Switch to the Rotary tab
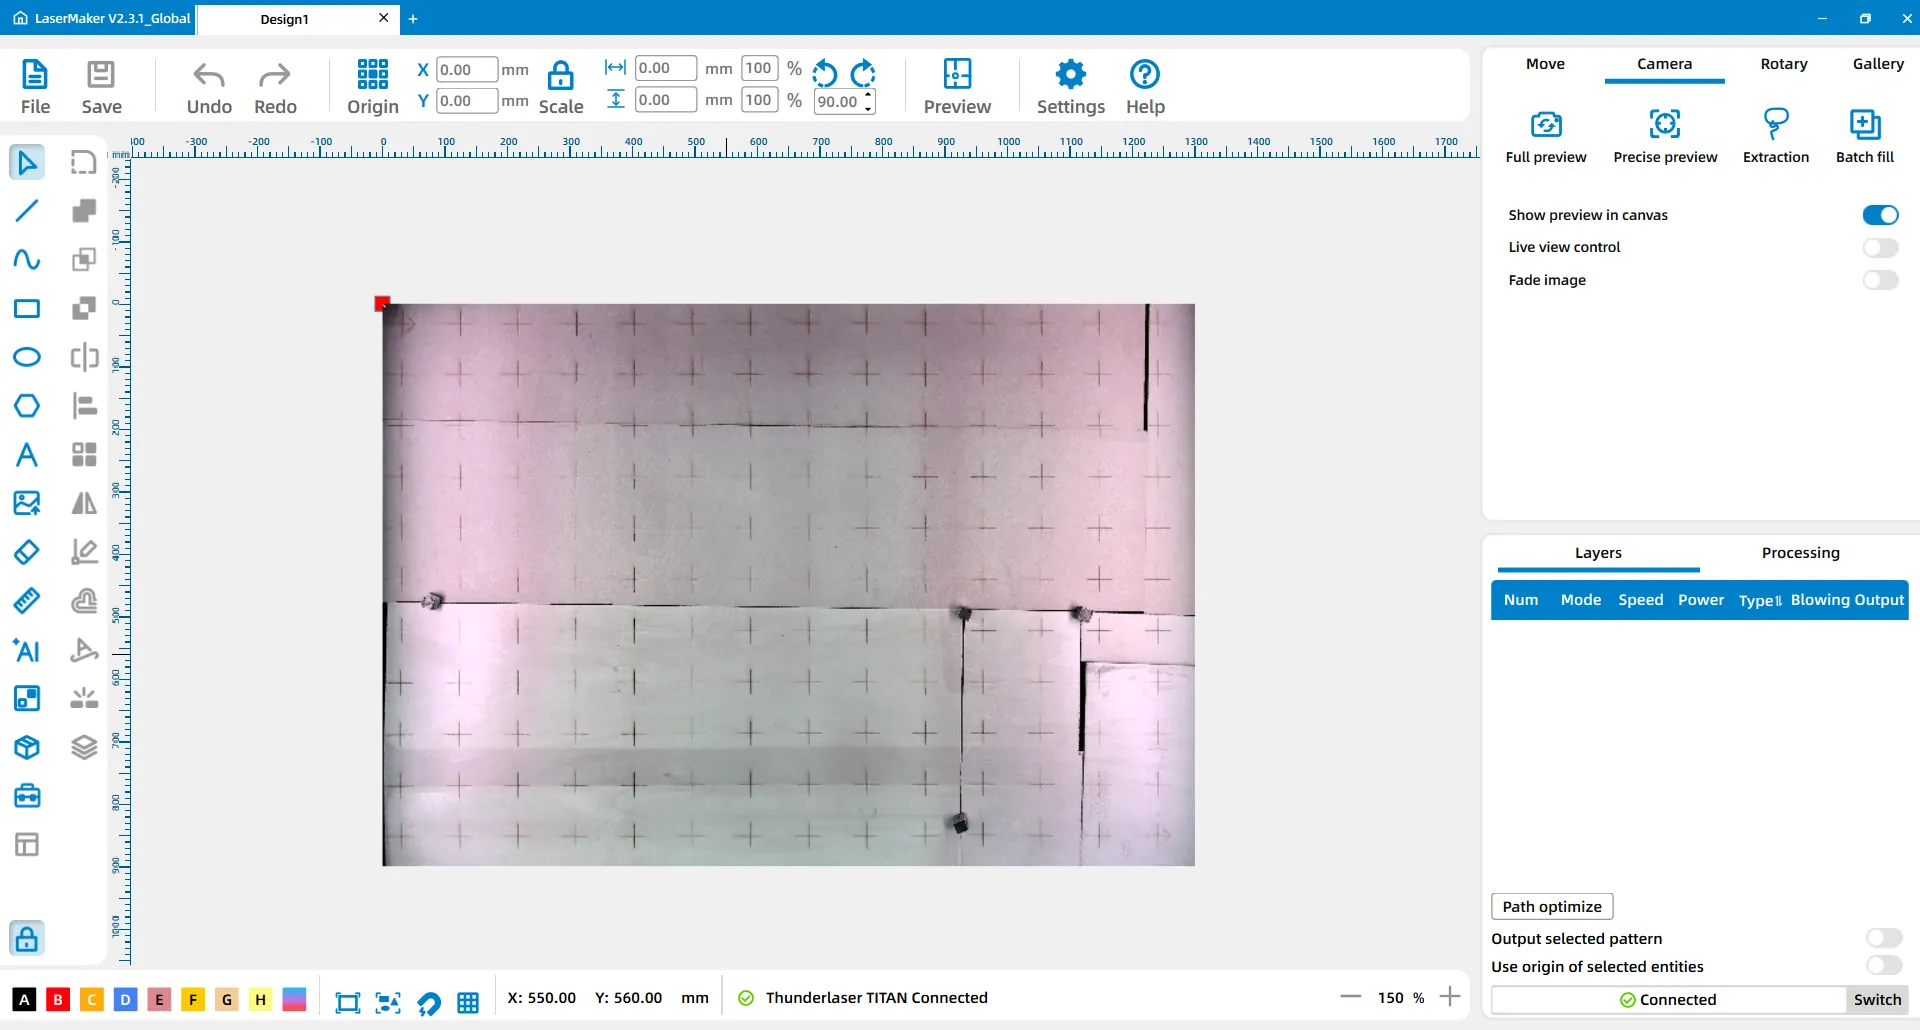This screenshot has height=1030, width=1920. (1783, 64)
